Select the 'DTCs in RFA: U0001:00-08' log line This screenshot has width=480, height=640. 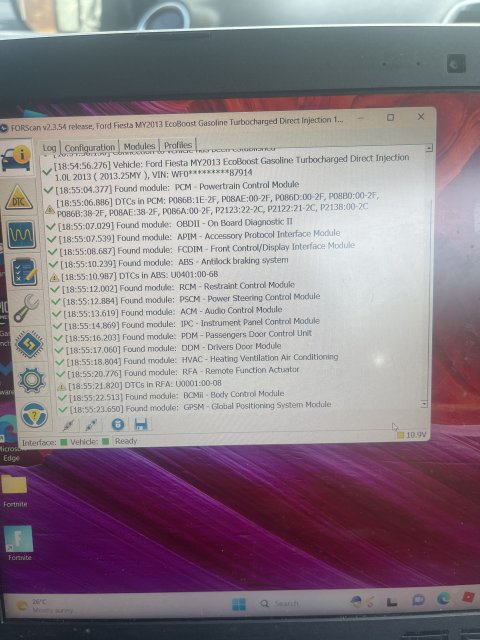click(140, 384)
